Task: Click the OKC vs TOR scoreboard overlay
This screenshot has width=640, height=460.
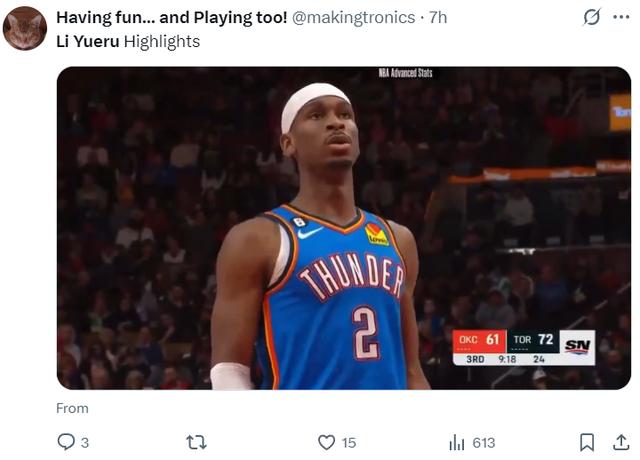Action: tap(524, 347)
